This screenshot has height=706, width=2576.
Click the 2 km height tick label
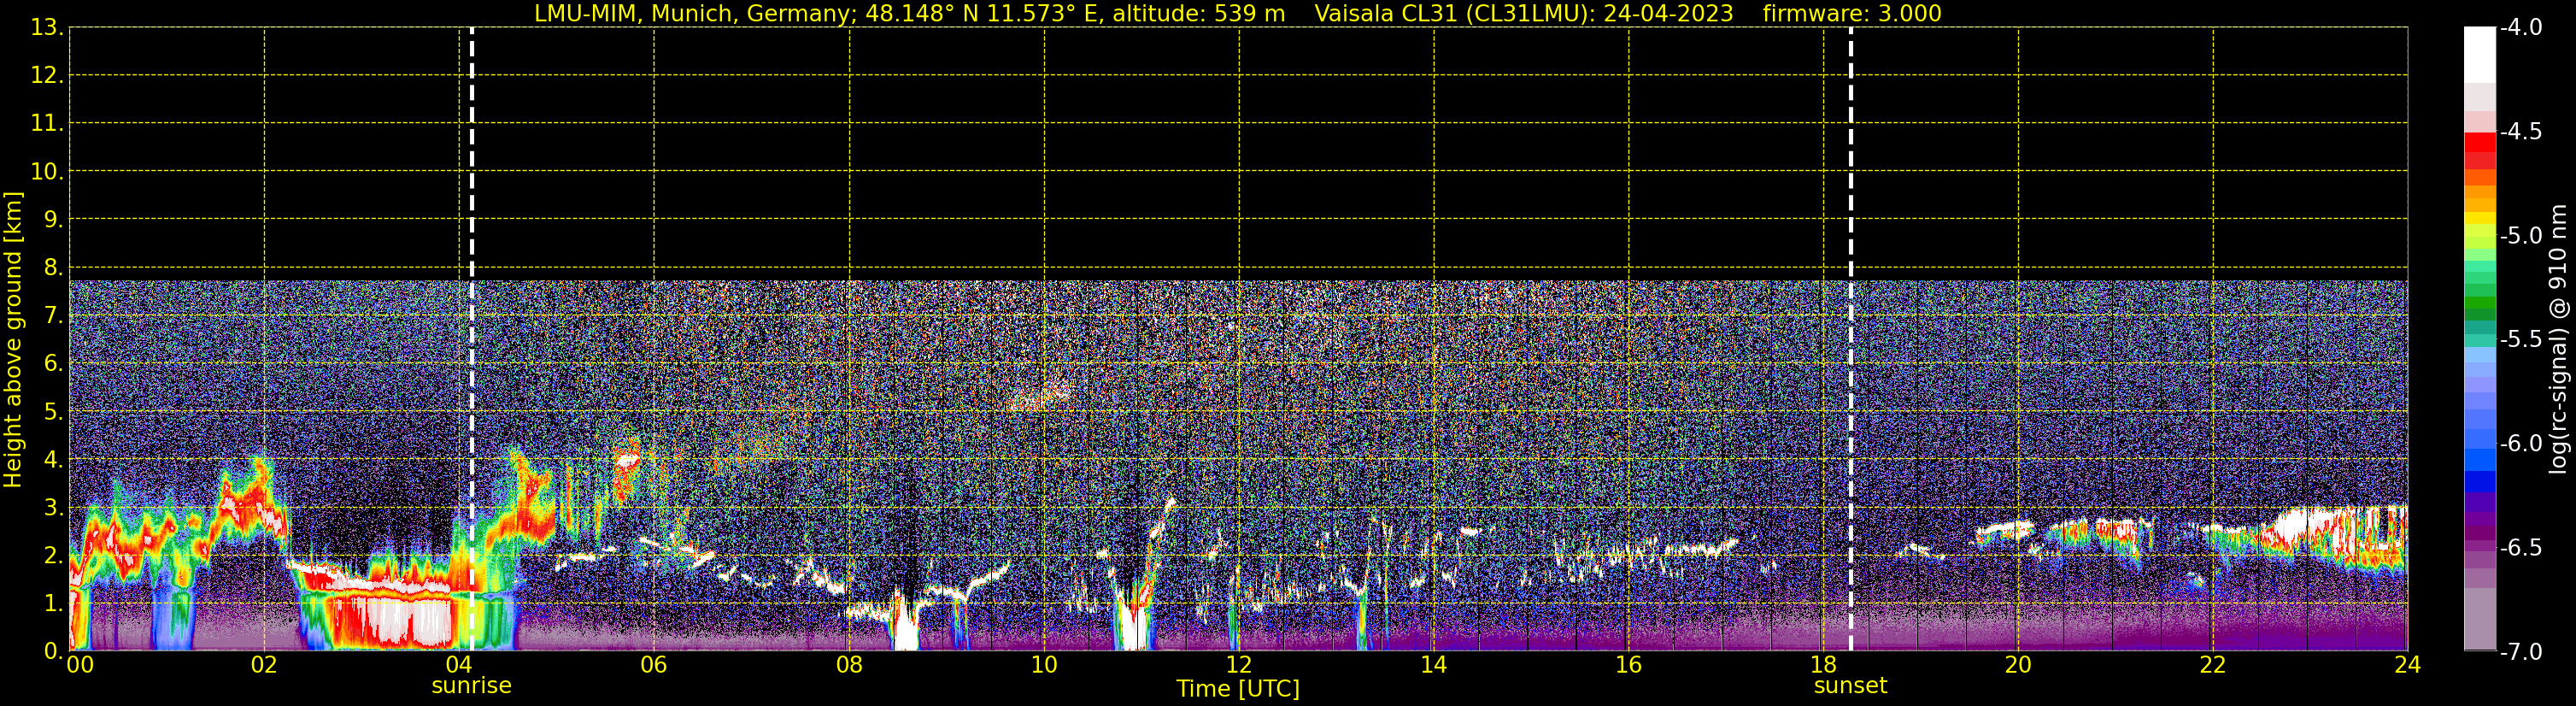tap(52, 555)
